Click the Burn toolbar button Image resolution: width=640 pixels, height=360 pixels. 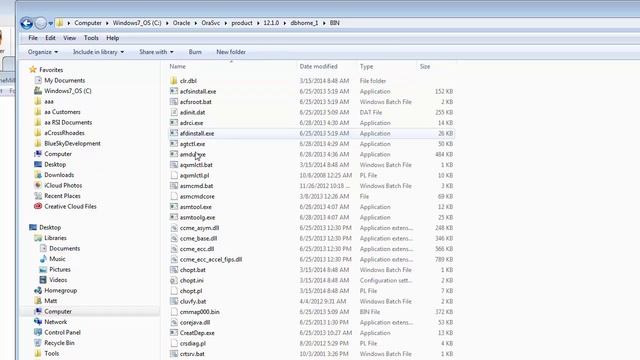pos(195,52)
